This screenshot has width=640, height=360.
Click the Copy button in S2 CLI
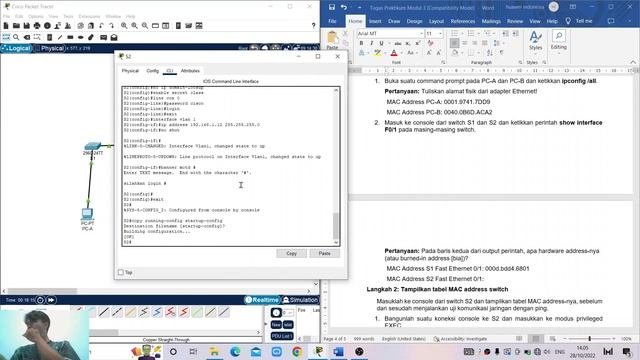(x=291, y=253)
